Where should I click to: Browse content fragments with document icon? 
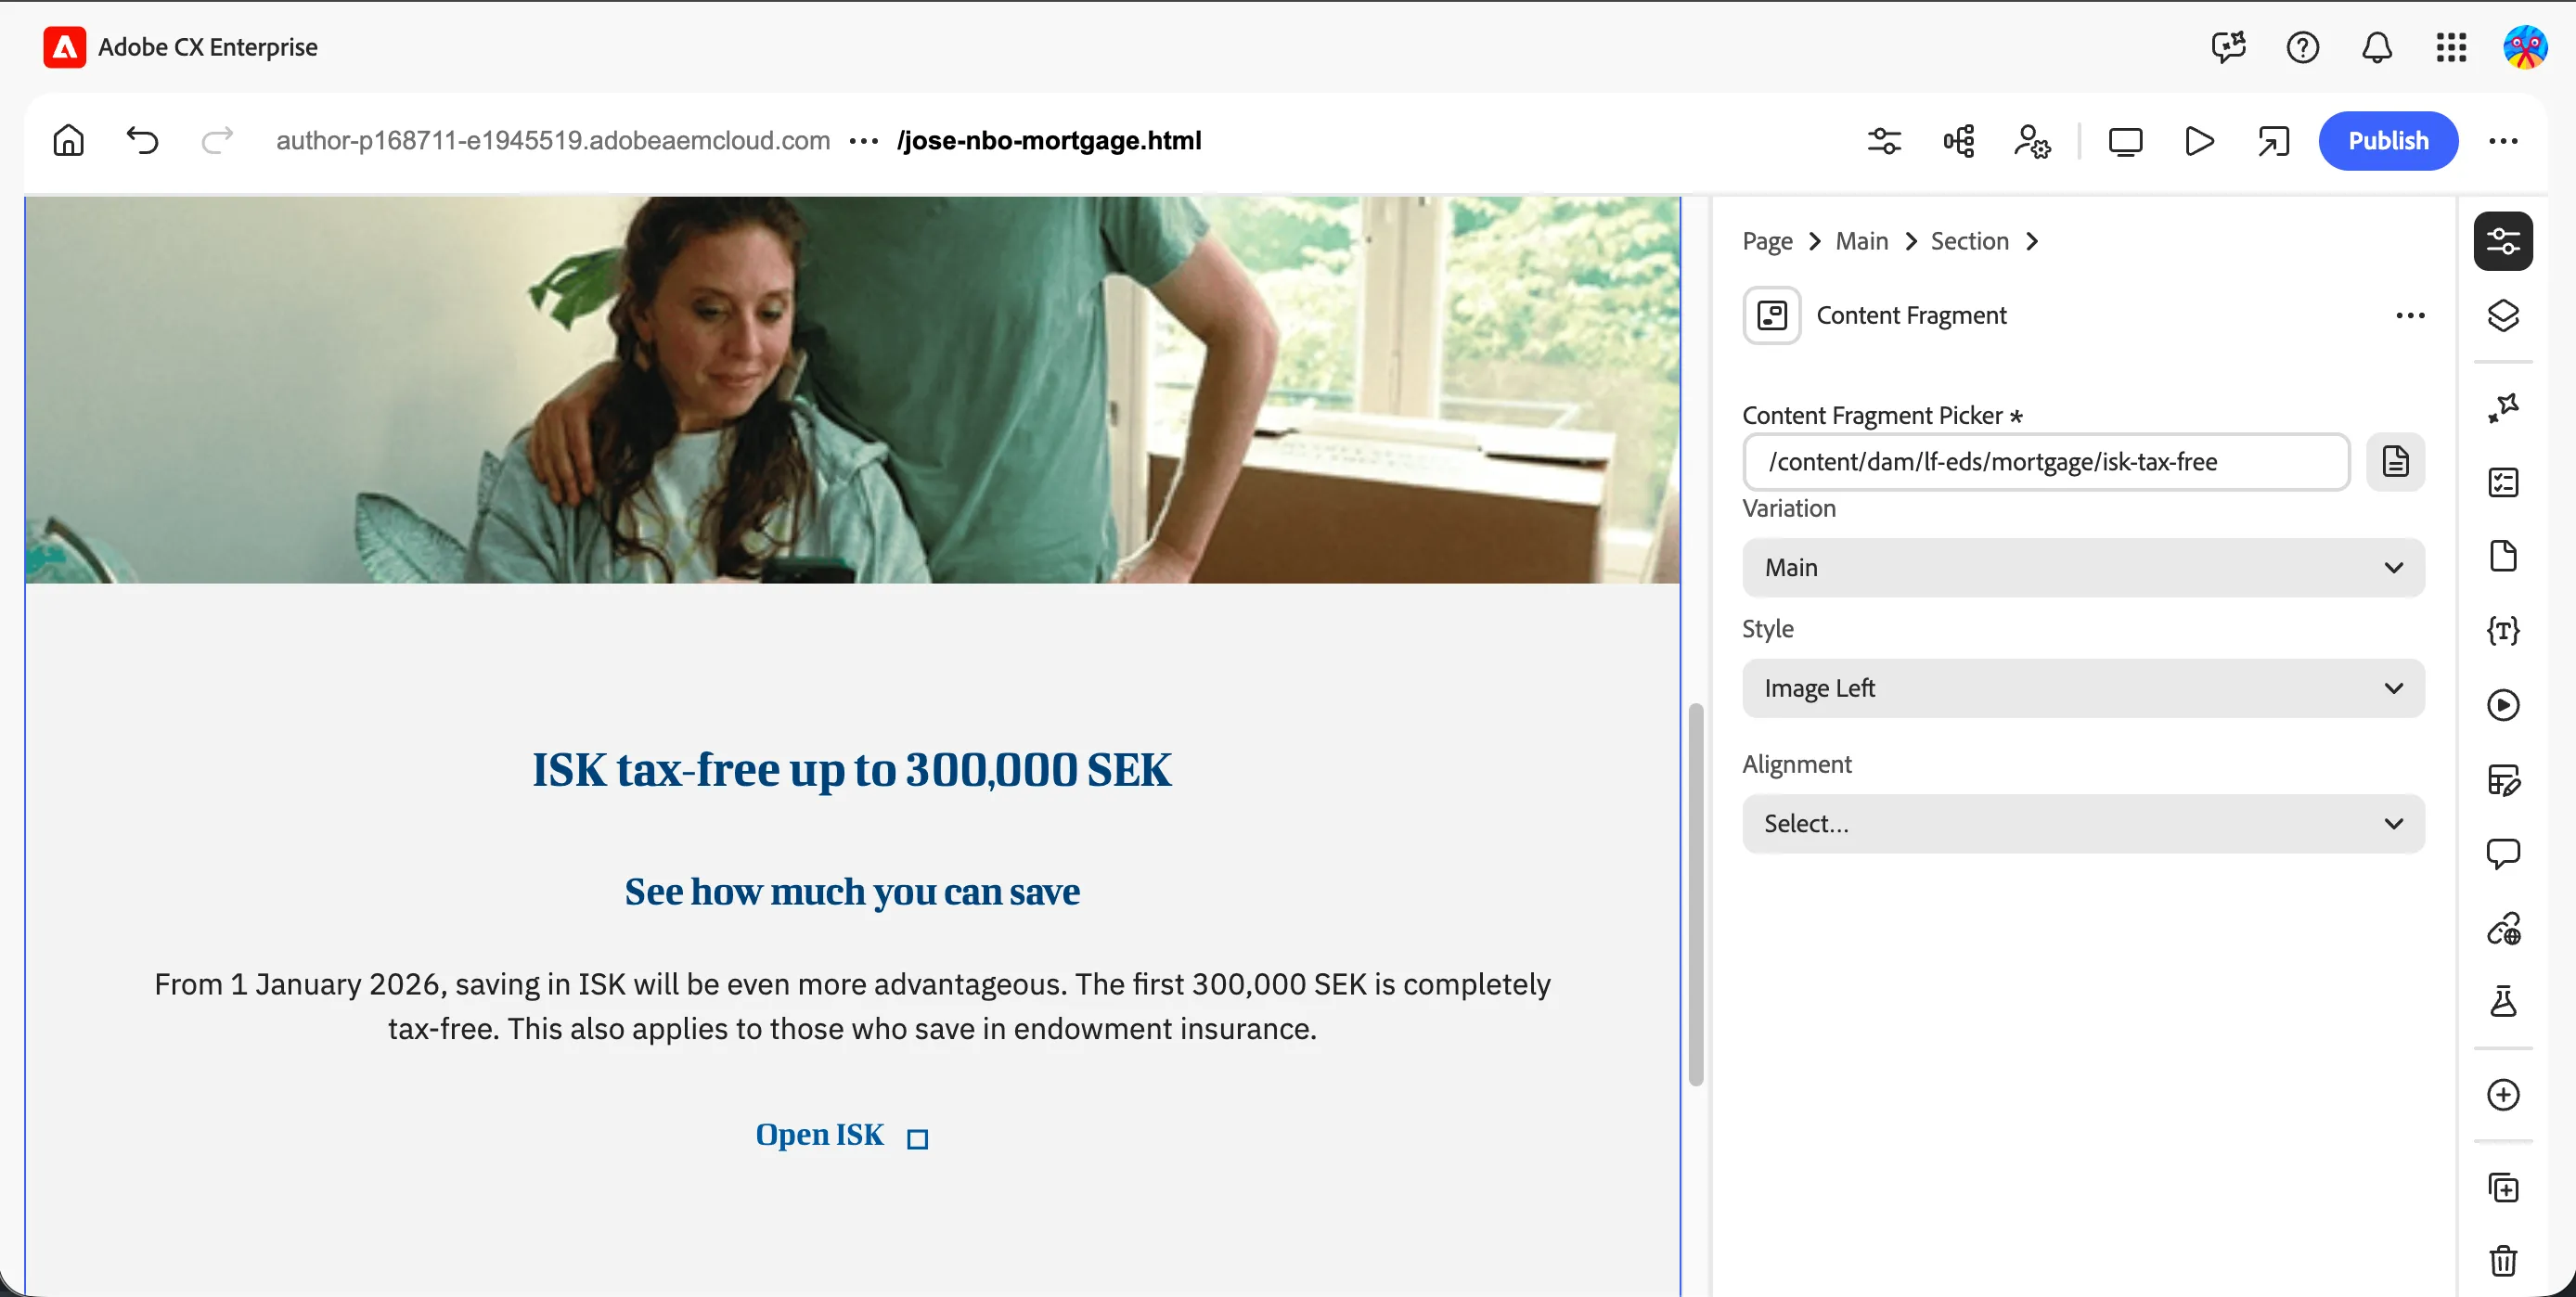[x=2395, y=462]
